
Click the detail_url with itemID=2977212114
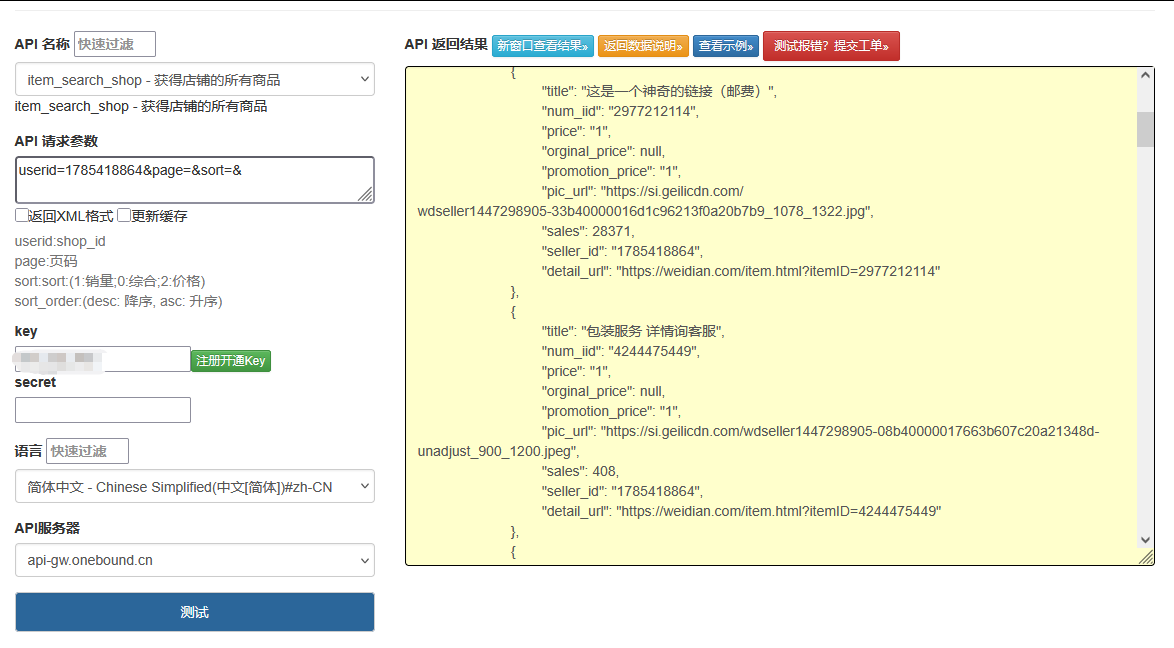pyautogui.click(x=740, y=271)
